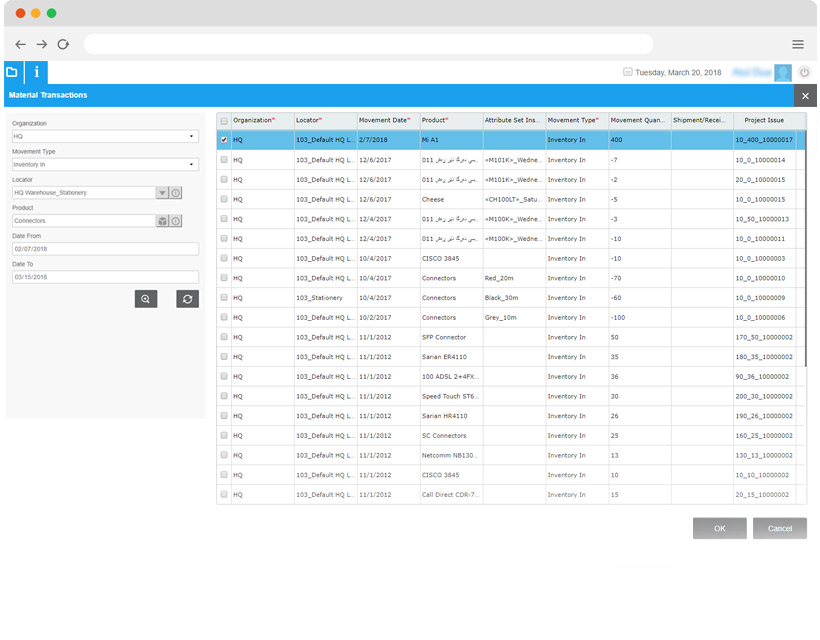The image size is (820, 640).
Task: Click the search magnifier button below Date To
Action: [x=146, y=298]
